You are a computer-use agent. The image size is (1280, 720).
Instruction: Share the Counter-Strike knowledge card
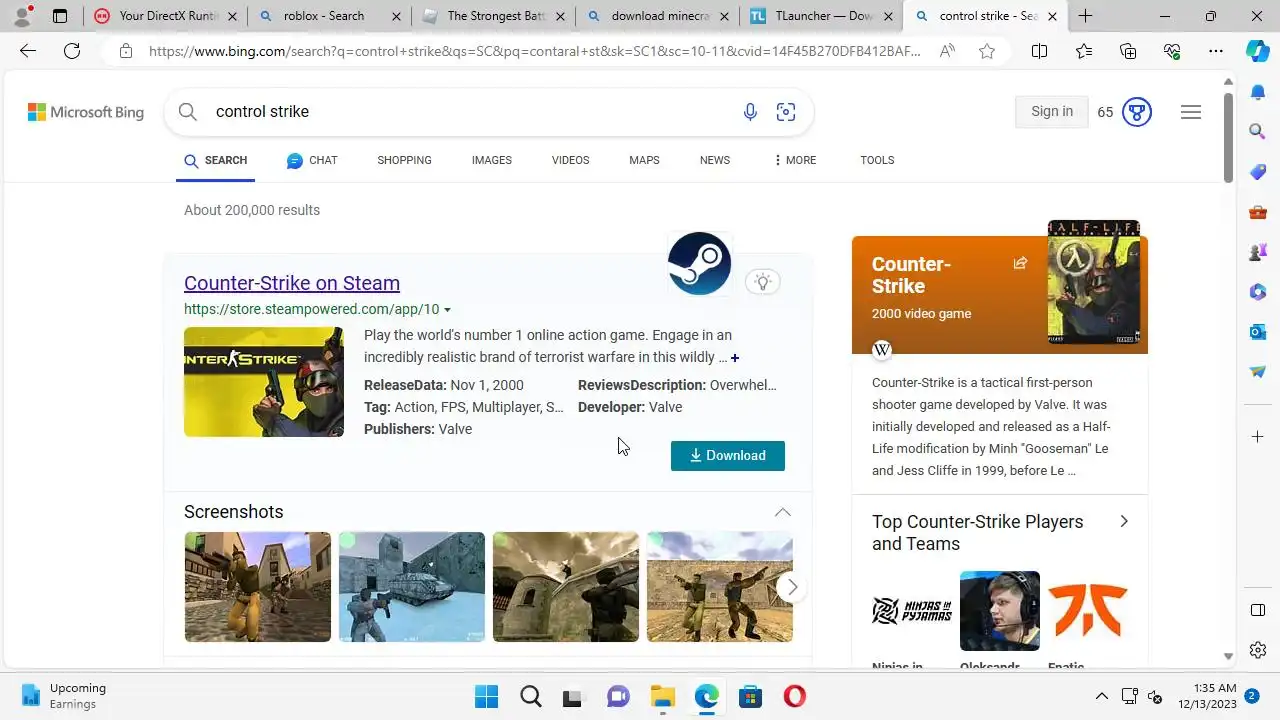tap(1020, 263)
